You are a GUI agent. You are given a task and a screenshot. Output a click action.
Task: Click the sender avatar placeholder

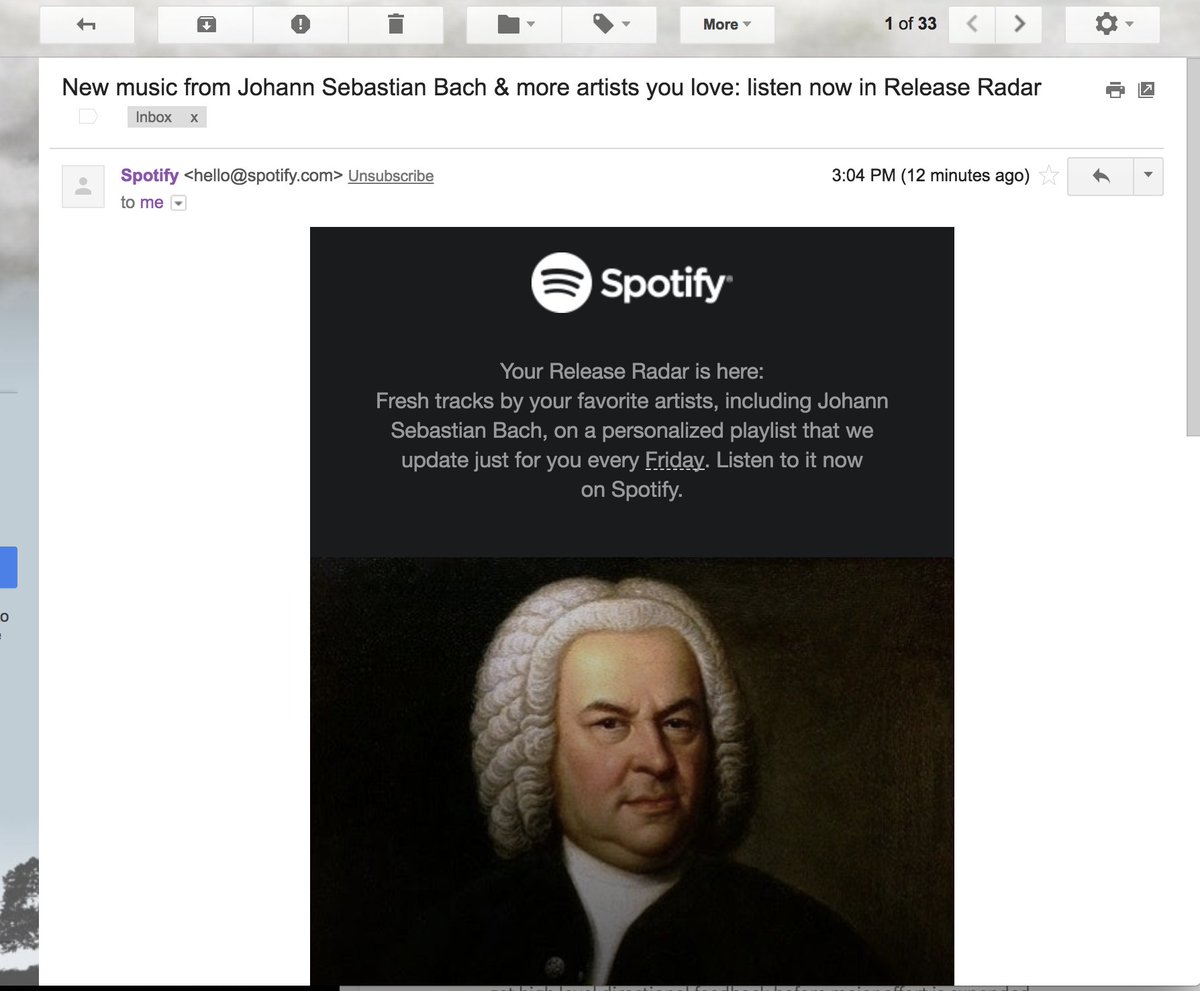click(x=84, y=186)
